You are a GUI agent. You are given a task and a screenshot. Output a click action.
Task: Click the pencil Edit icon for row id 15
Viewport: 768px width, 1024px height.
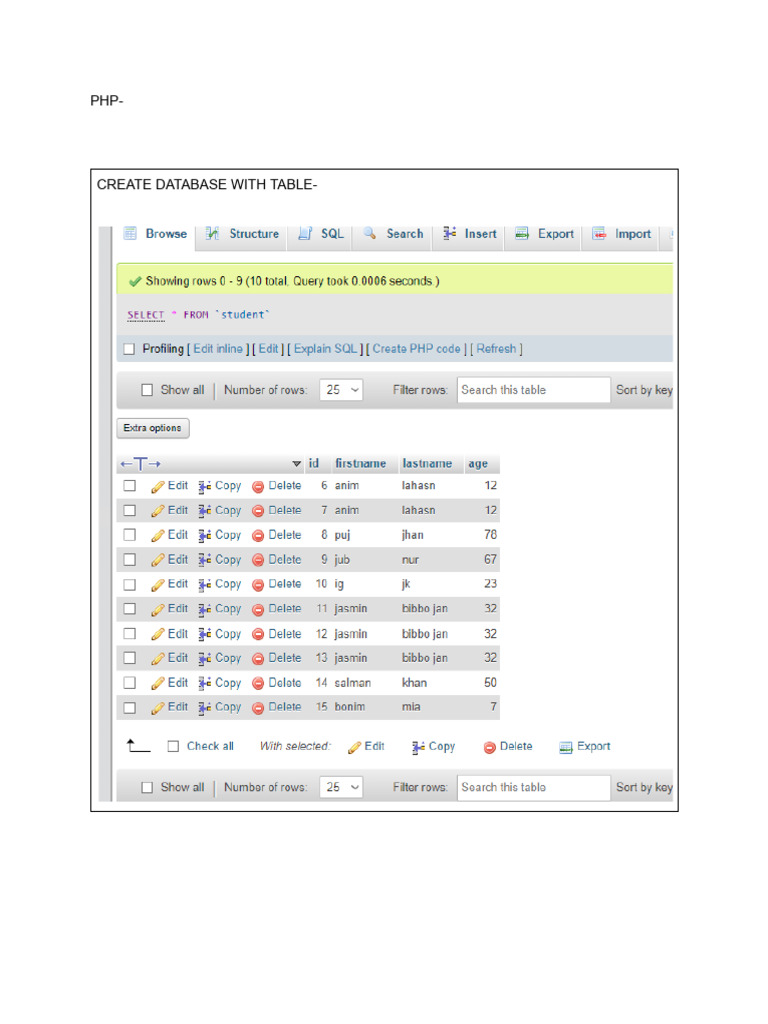[157, 708]
